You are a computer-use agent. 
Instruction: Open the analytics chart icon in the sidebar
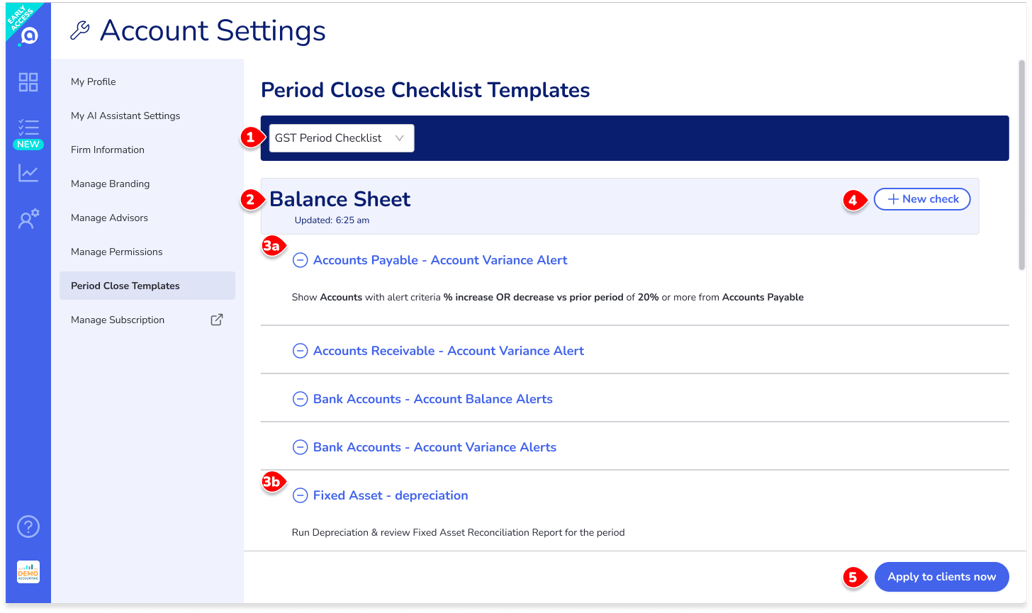[28, 173]
